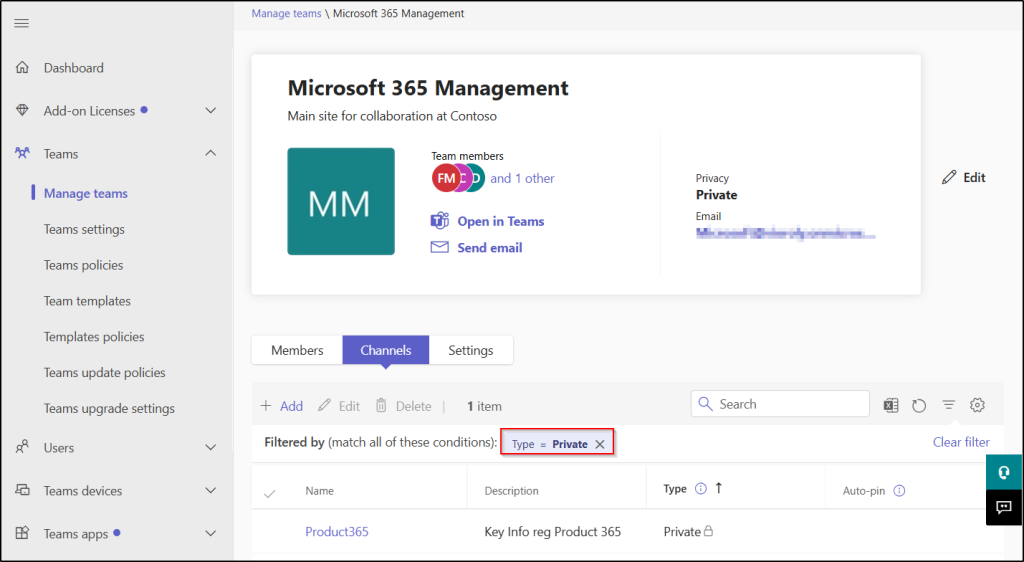Collapse the Teams navigation section
This screenshot has height=562, width=1024.
coord(210,153)
